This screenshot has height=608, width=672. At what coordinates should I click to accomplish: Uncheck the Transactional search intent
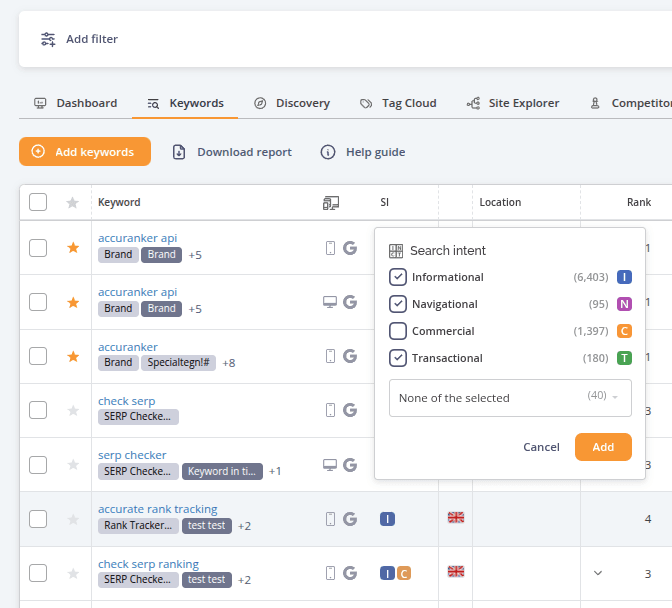[x=398, y=358]
